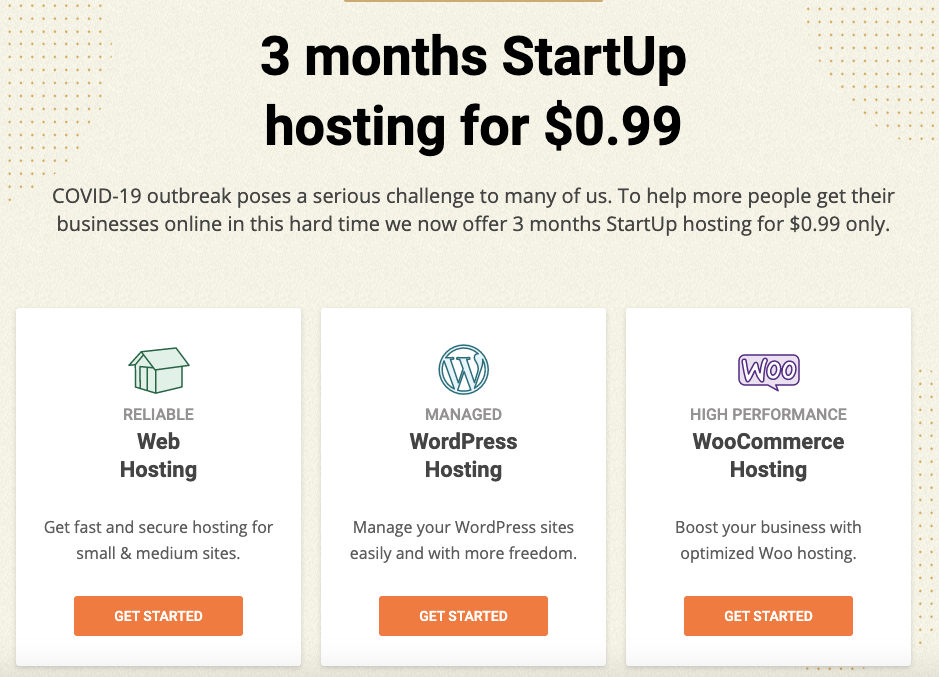Click the gold bar above headline
939x677 pixels.
tap(473, 1)
